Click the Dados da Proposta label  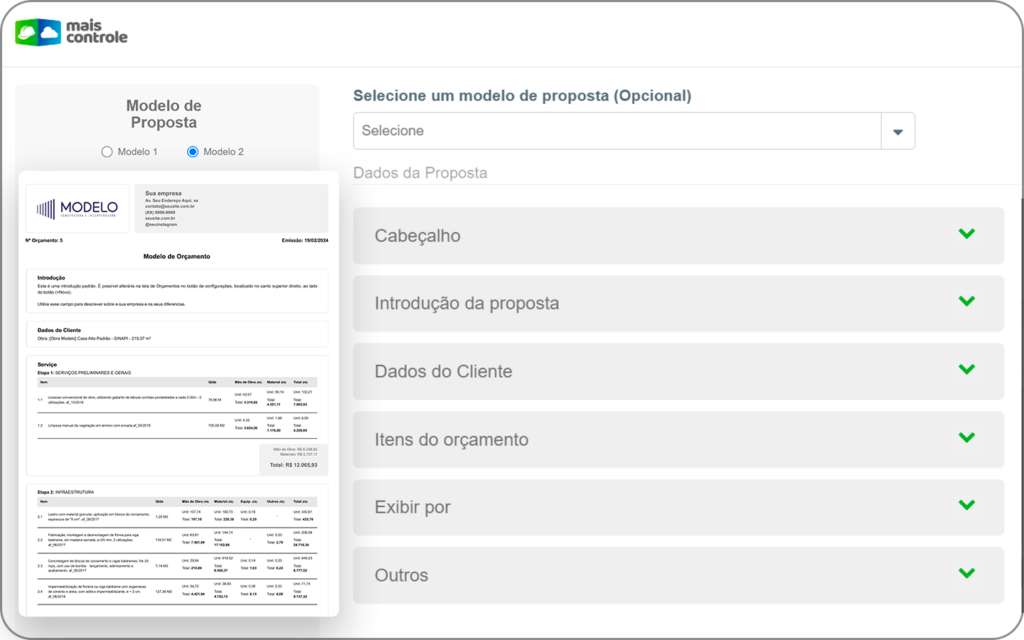421,172
